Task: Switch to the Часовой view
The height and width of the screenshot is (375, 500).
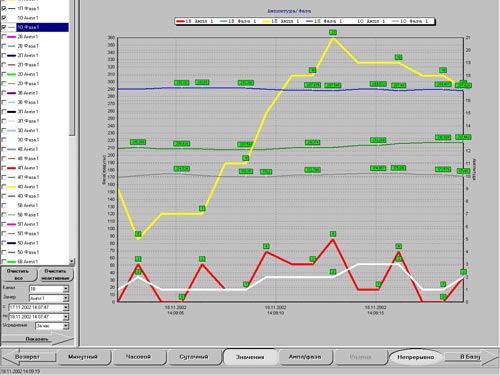Action: (138, 357)
